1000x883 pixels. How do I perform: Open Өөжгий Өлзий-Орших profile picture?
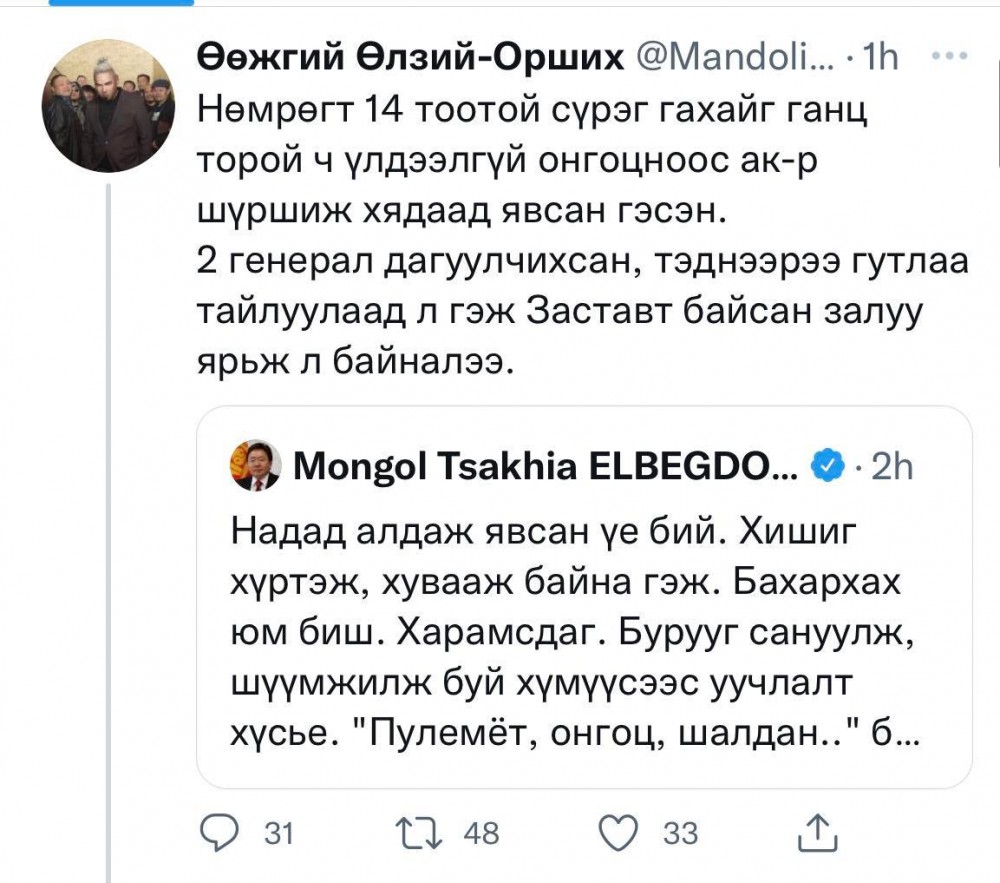click(108, 106)
